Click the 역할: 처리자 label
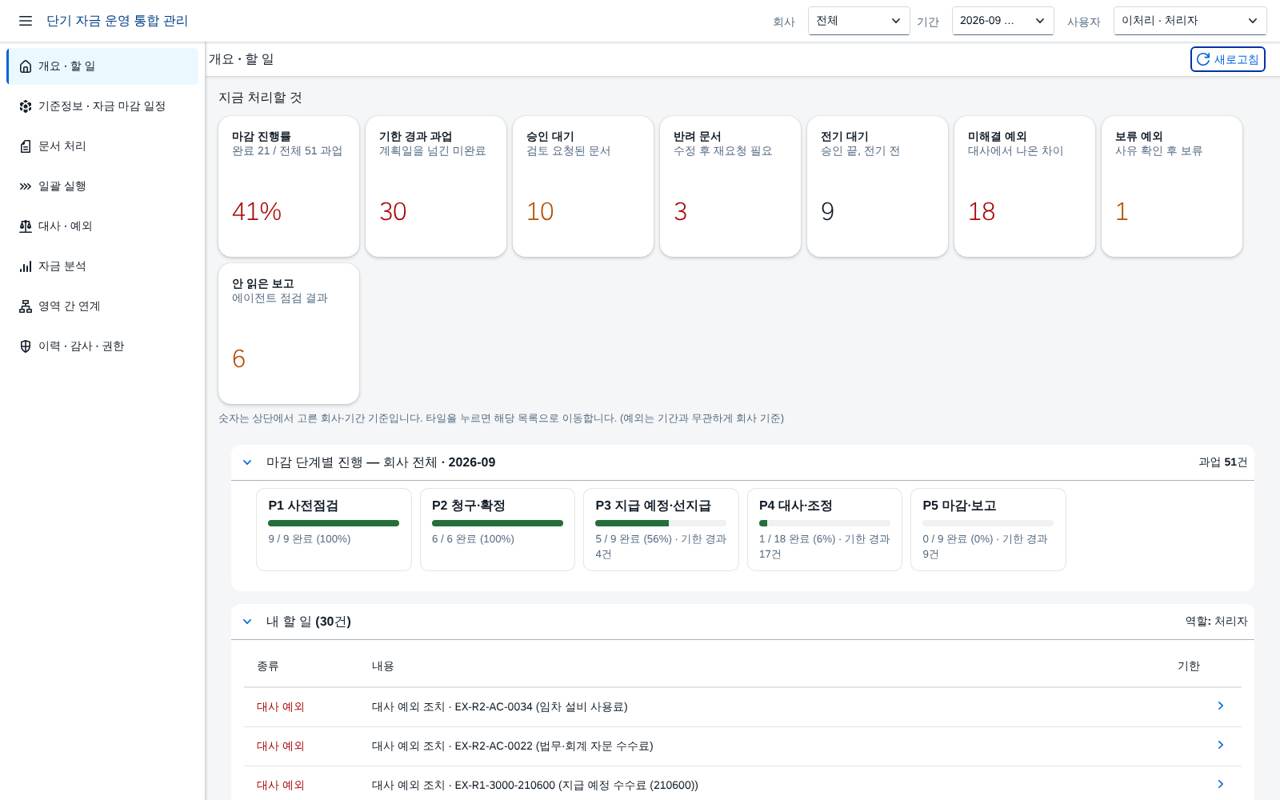This screenshot has width=1280, height=800. (x=1216, y=621)
